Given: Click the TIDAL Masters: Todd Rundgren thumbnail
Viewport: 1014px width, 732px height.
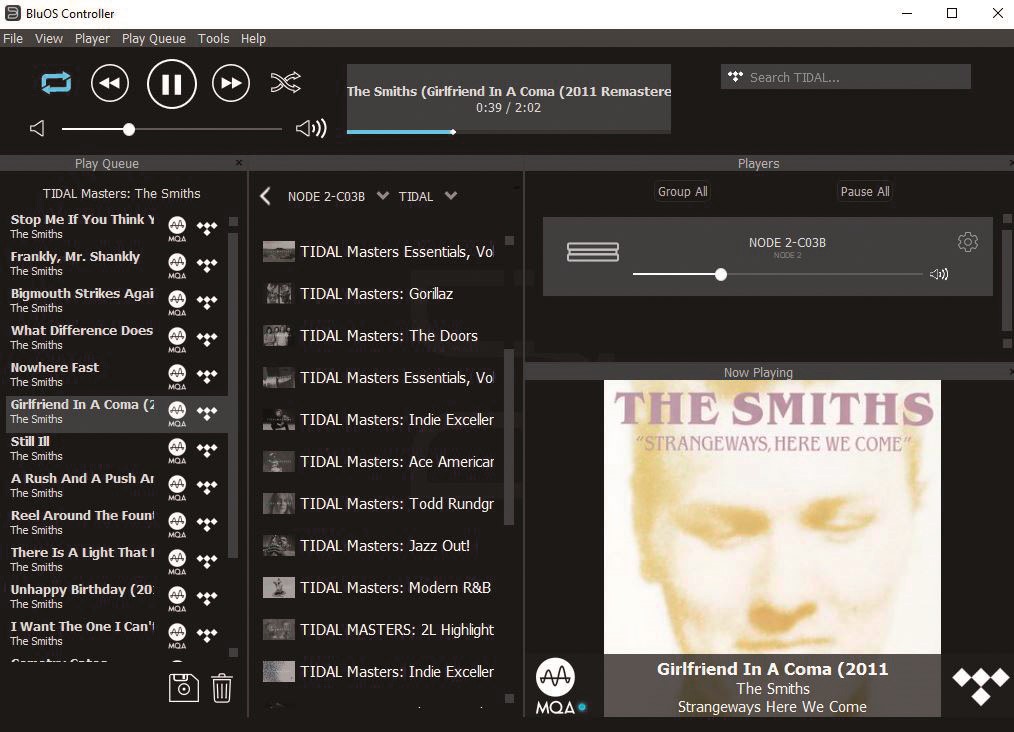Looking at the screenshot, I should pos(279,504).
